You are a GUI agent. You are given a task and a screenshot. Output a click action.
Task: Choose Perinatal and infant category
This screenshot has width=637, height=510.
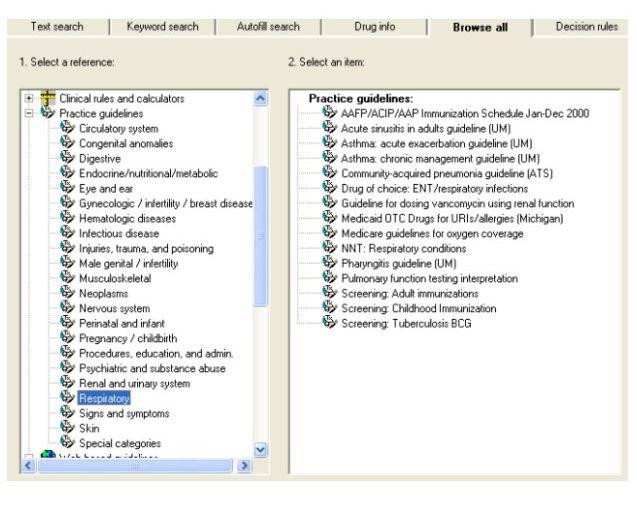(x=122, y=323)
